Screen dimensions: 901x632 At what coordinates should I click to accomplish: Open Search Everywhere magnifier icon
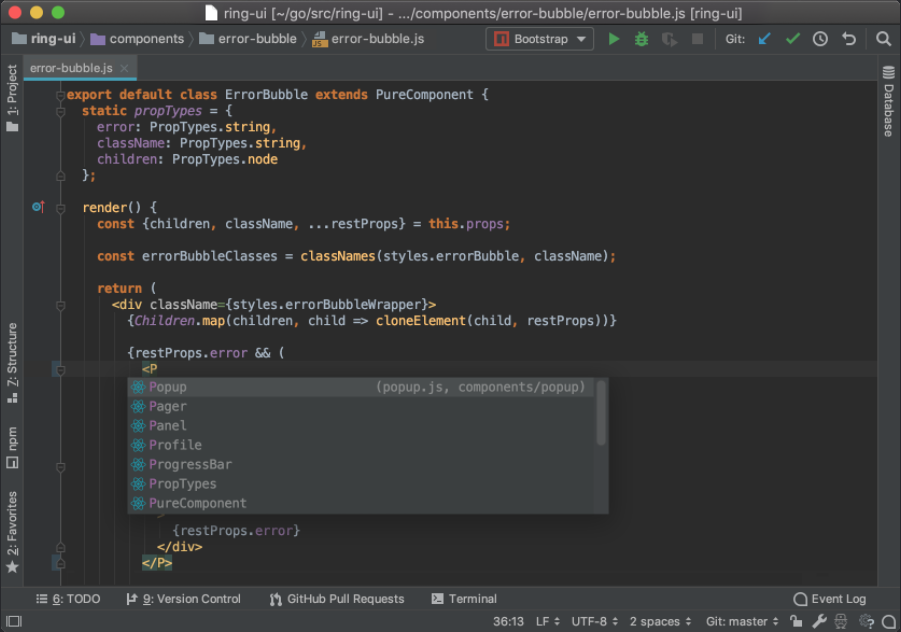pyautogui.click(x=883, y=39)
